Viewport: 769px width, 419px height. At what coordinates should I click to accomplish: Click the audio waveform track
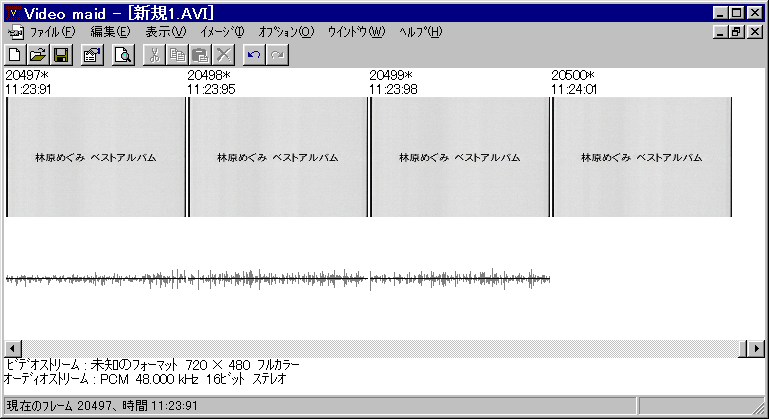coord(278,279)
